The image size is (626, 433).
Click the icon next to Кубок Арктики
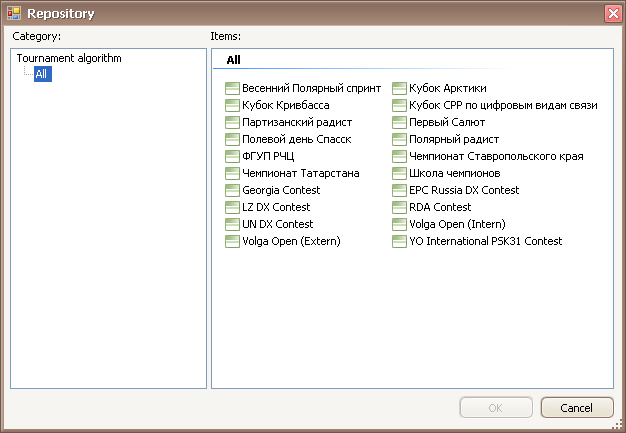click(x=400, y=88)
